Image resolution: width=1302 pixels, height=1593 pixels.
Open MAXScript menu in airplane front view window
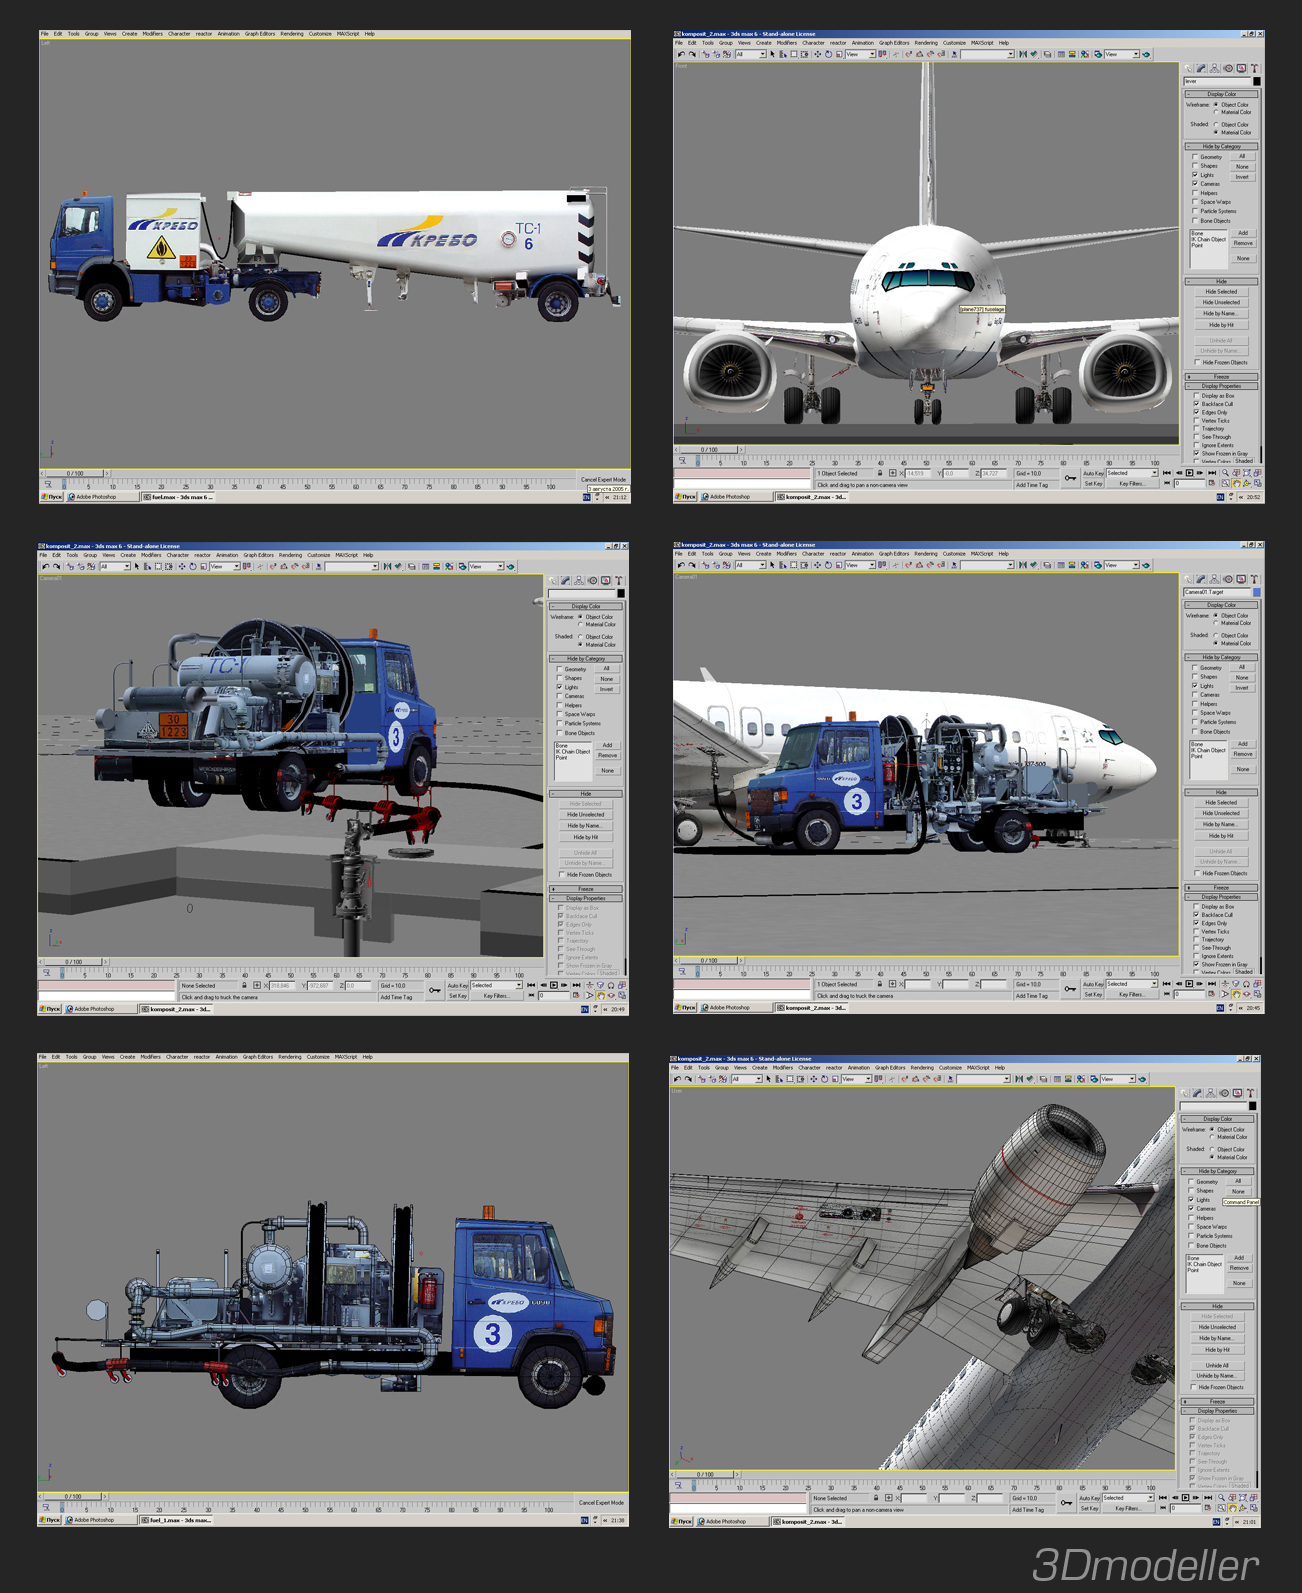tap(982, 43)
